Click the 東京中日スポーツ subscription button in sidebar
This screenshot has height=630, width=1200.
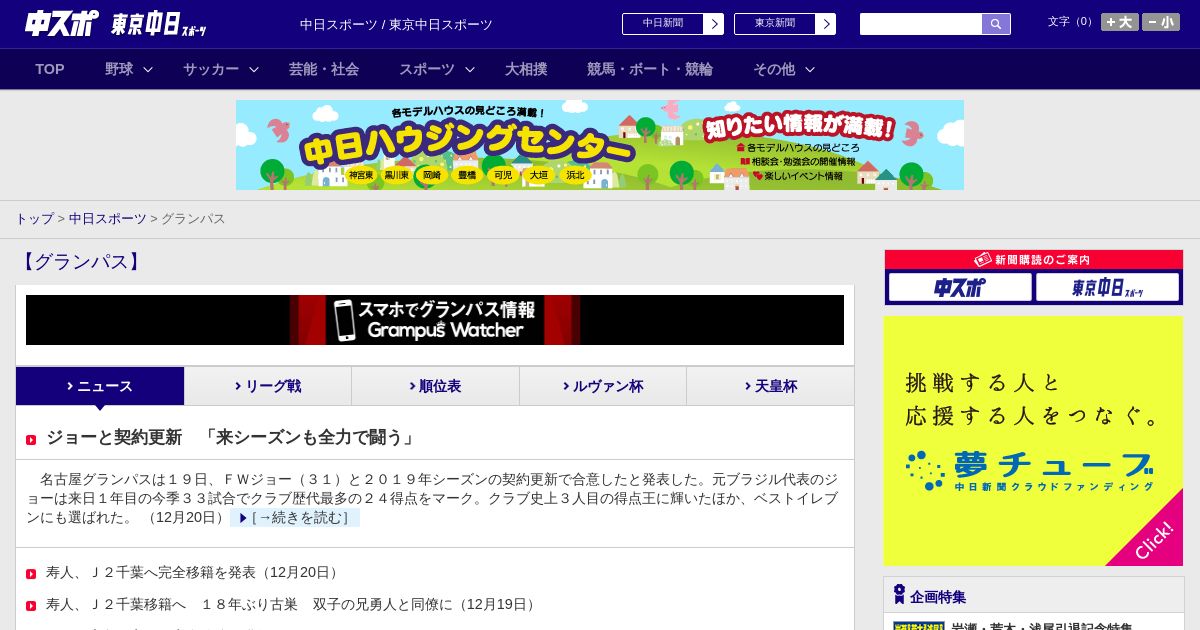pos(1108,287)
